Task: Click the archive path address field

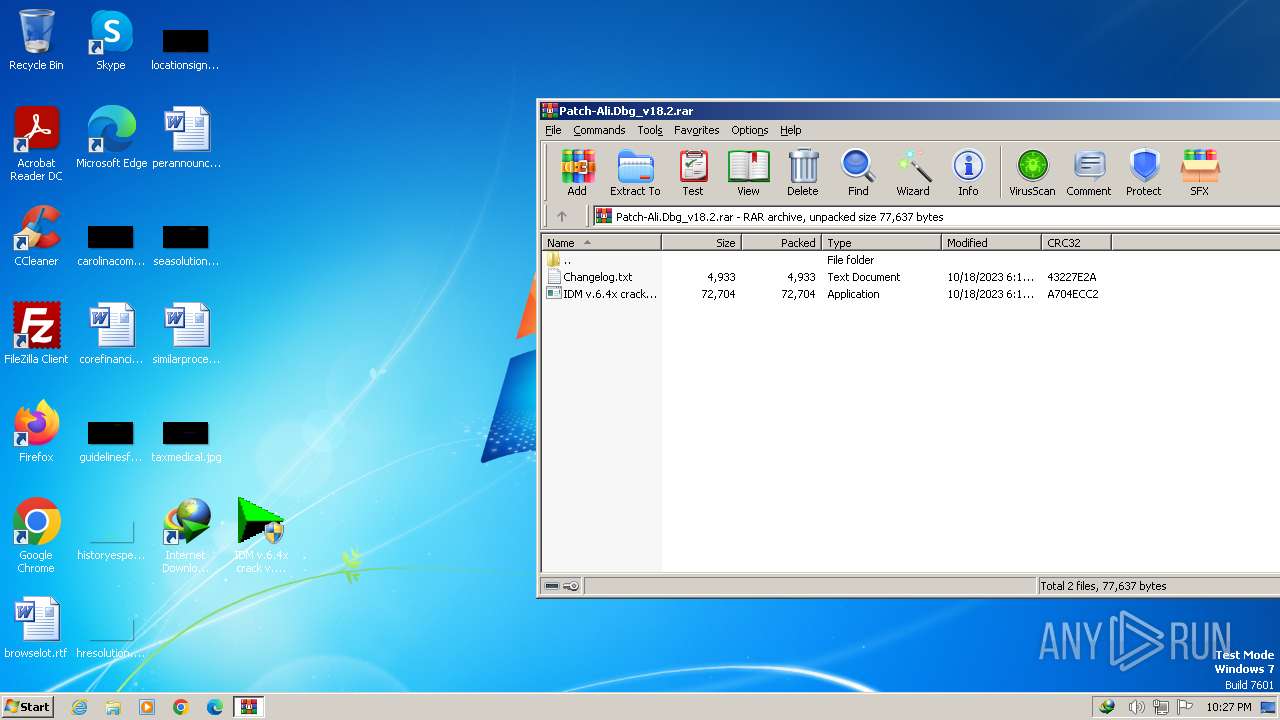Action: 935,216
